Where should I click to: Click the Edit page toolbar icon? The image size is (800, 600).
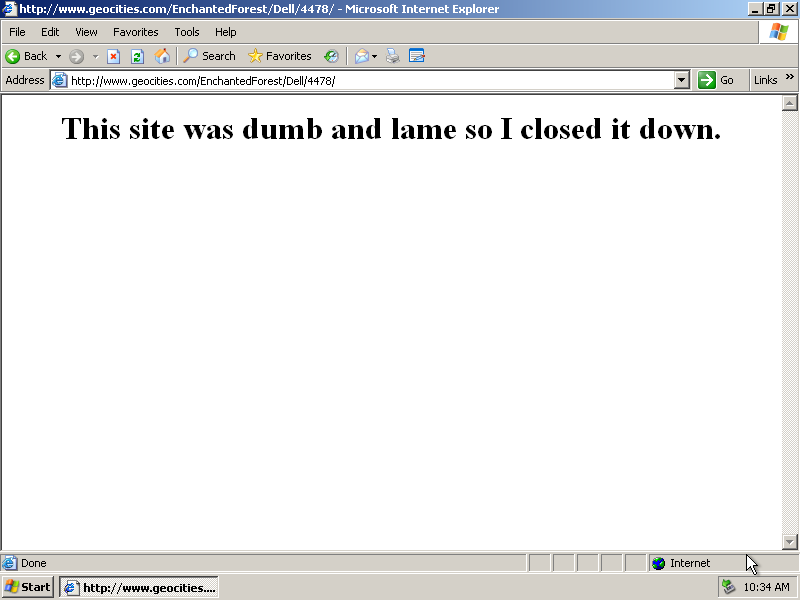coord(417,56)
